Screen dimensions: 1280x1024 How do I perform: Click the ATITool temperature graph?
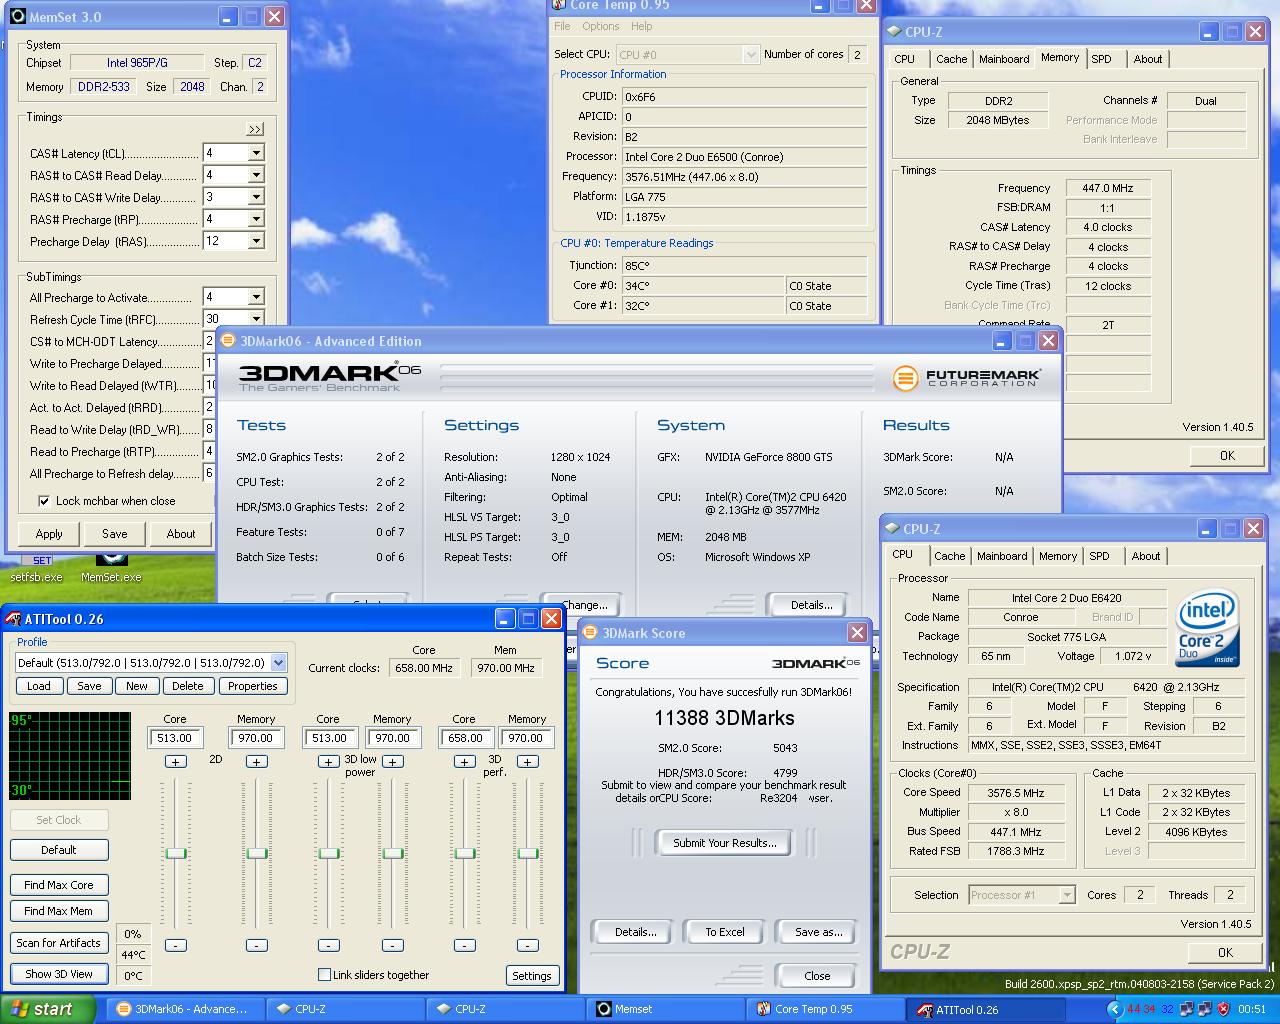[70, 756]
